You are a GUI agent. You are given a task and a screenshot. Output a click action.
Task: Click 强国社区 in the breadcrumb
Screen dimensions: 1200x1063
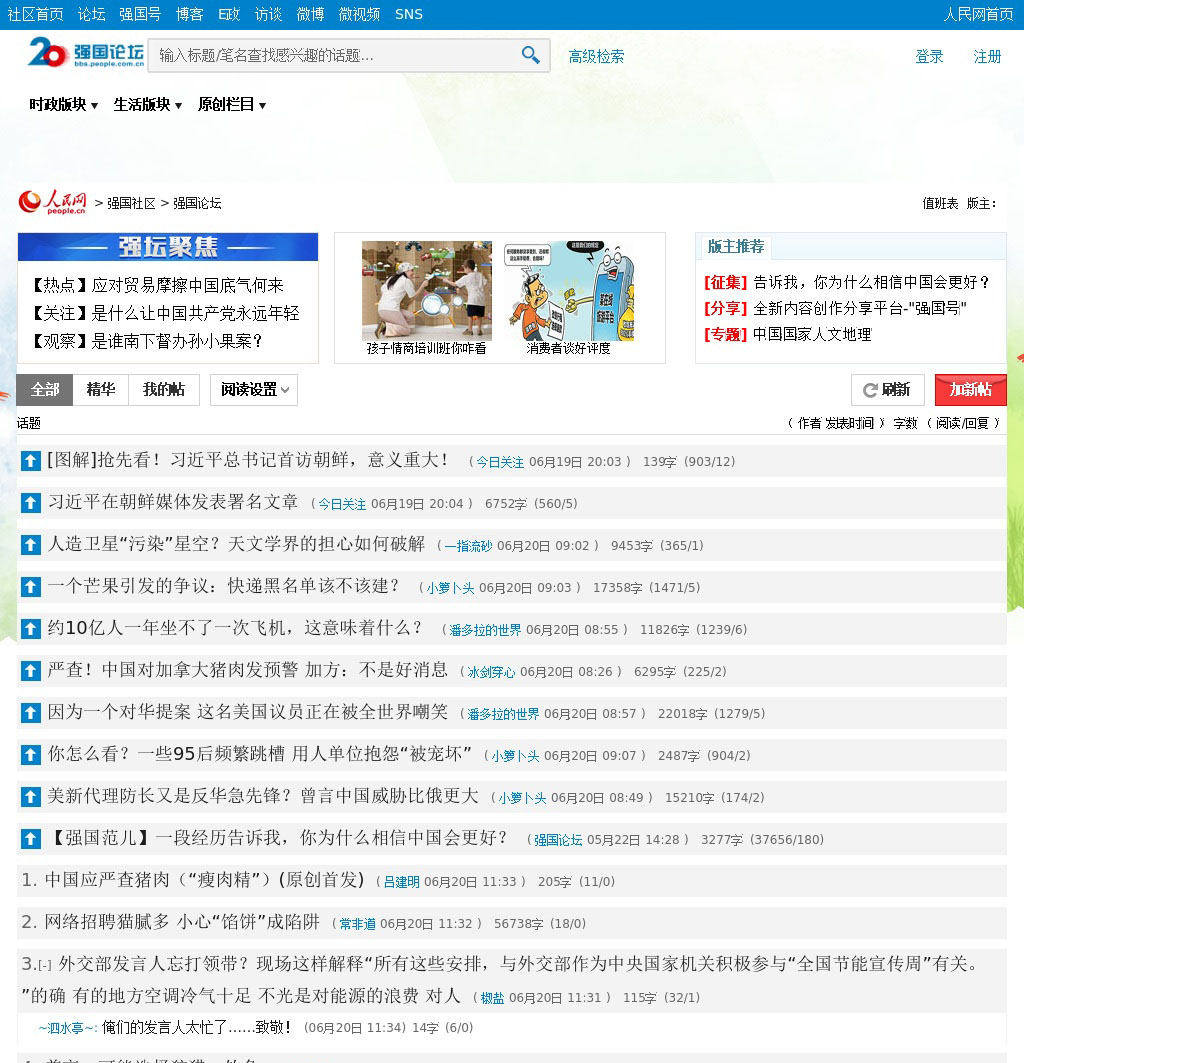point(131,203)
